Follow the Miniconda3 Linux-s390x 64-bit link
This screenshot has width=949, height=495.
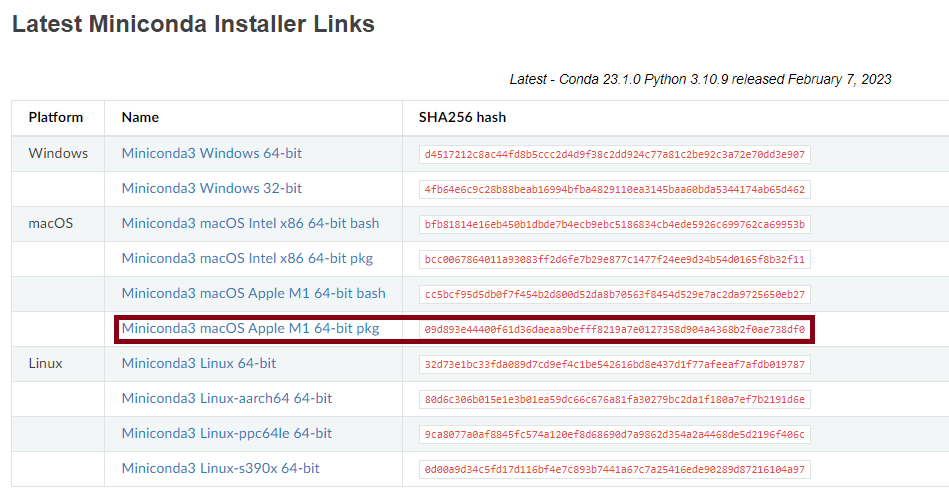220,468
